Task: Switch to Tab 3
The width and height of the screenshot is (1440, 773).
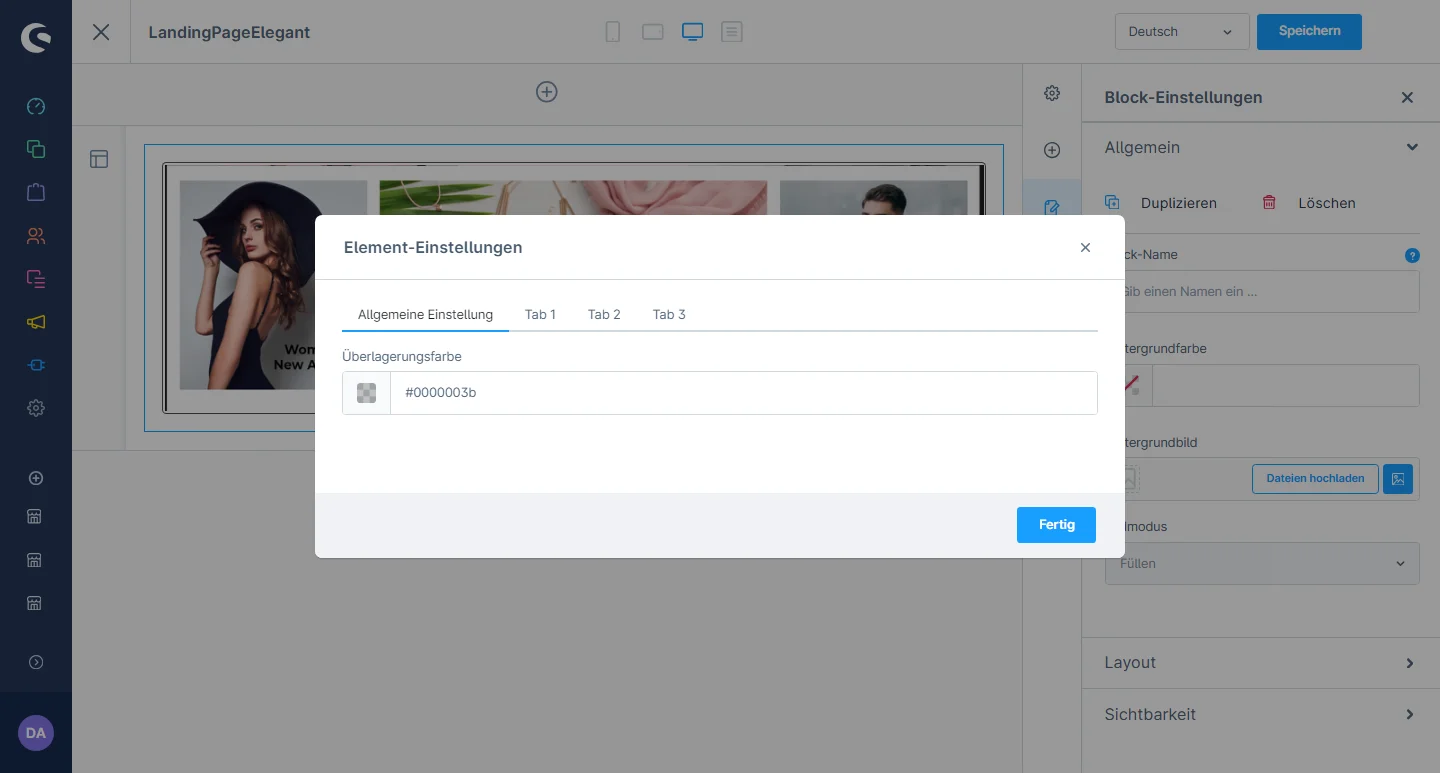Action: point(669,315)
